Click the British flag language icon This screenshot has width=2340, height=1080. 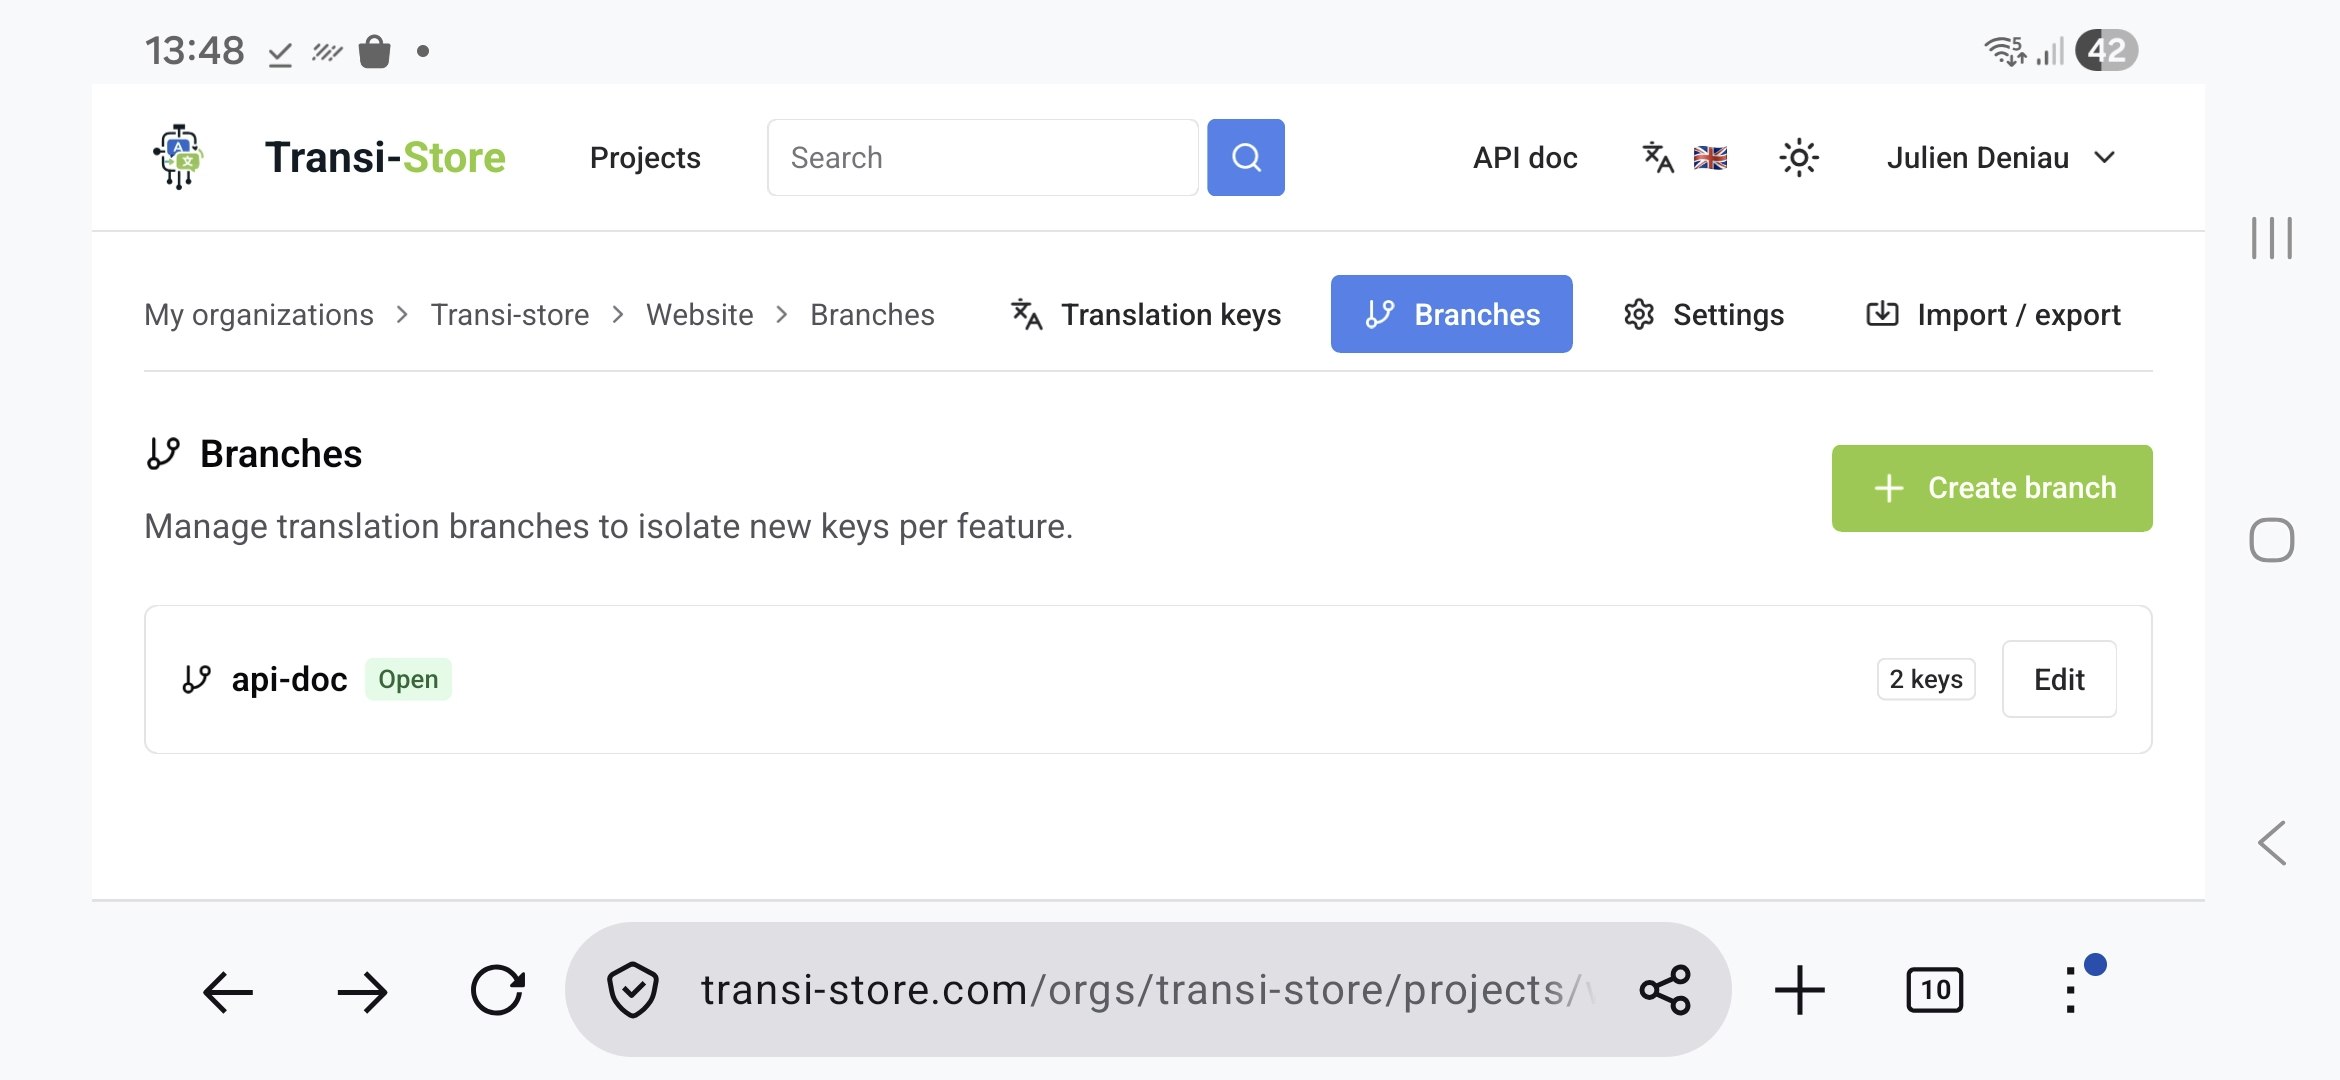[x=1710, y=157]
